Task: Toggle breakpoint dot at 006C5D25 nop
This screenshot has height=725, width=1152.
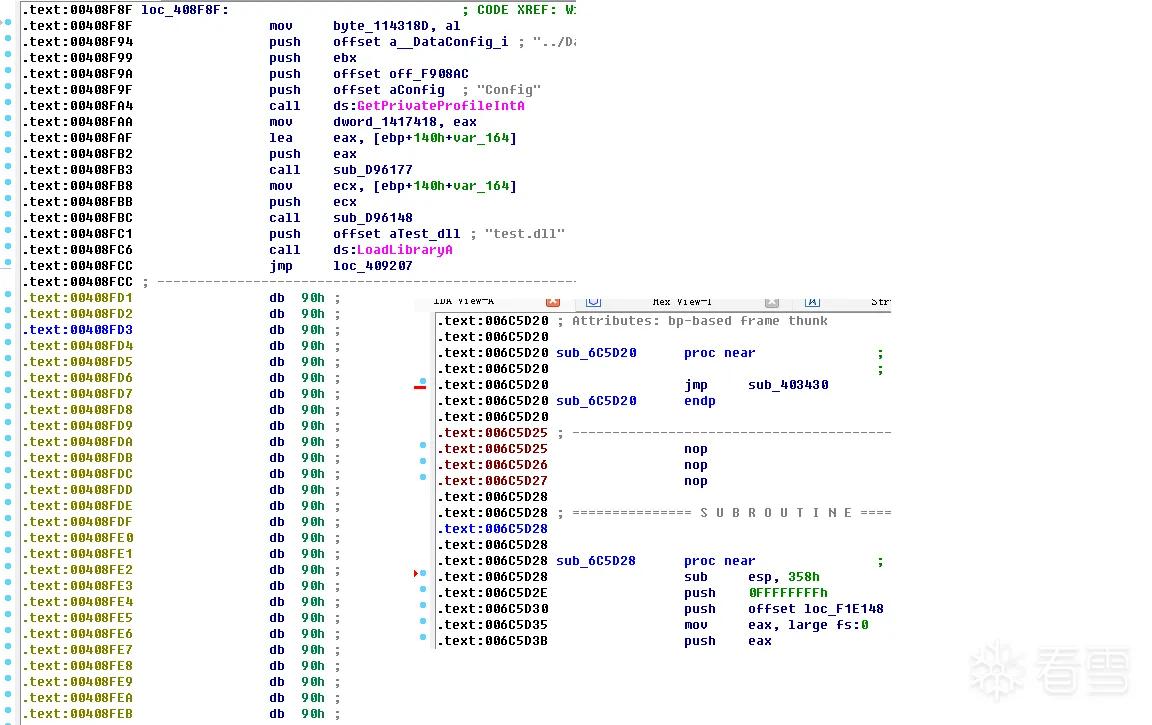Action: tap(422, 445)
